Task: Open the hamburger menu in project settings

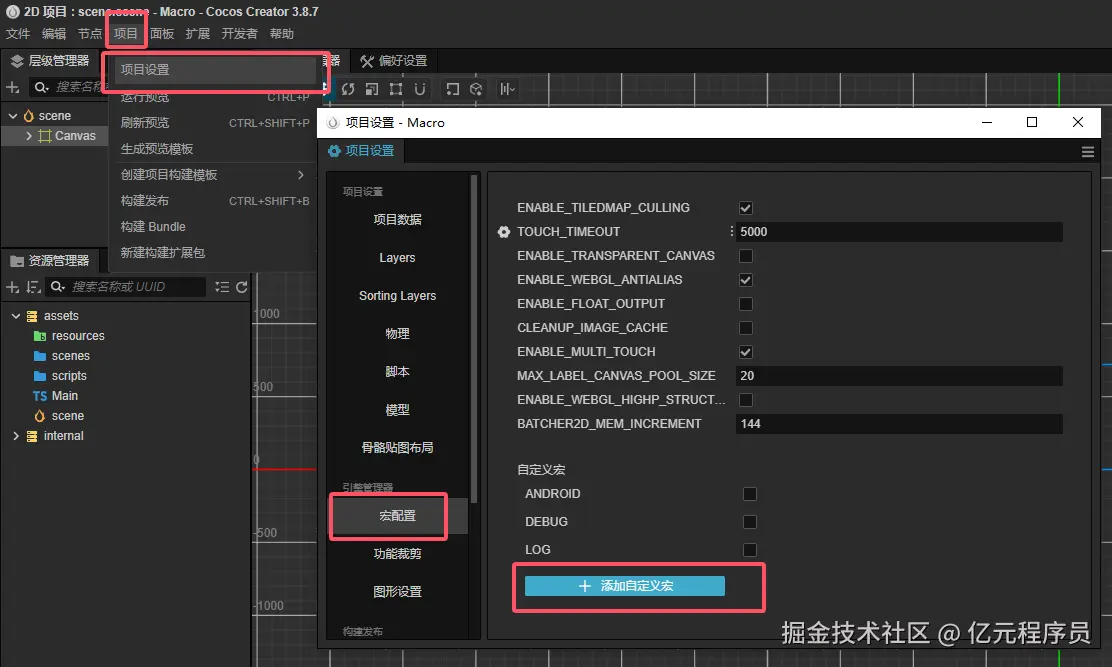Action: pos(1087,152)
